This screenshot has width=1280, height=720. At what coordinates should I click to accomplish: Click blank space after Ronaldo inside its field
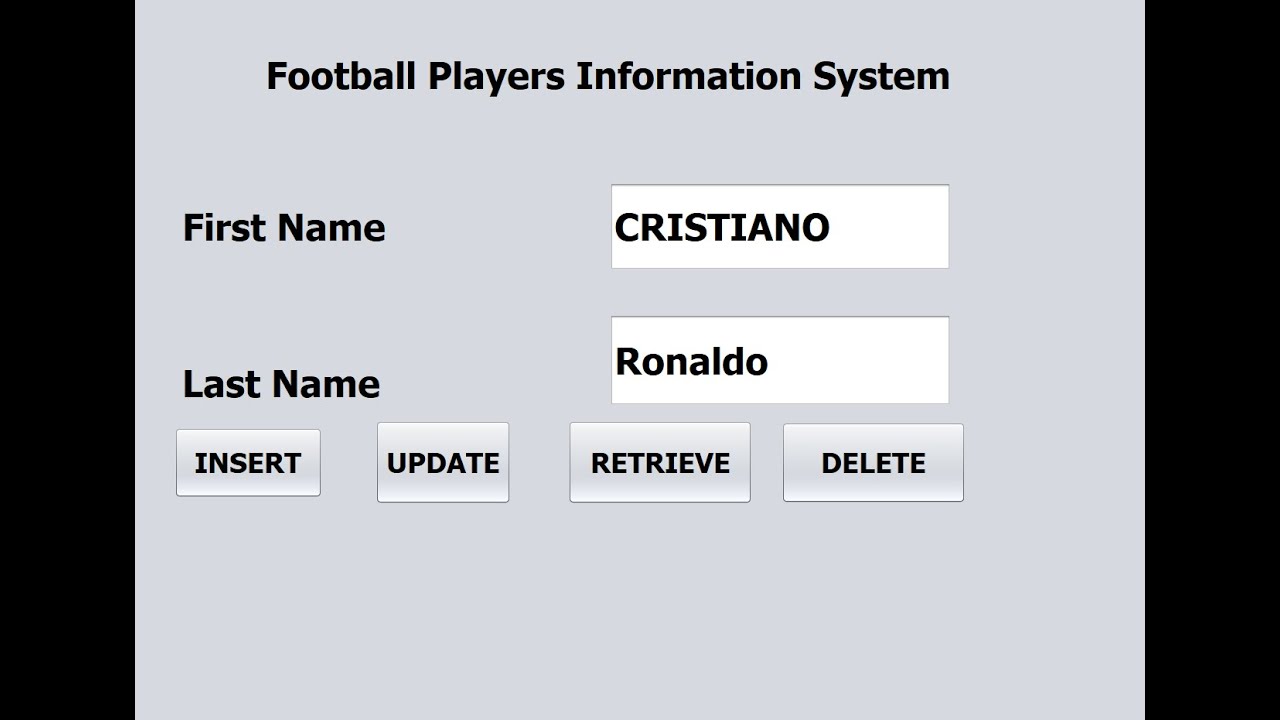point(860,361)
